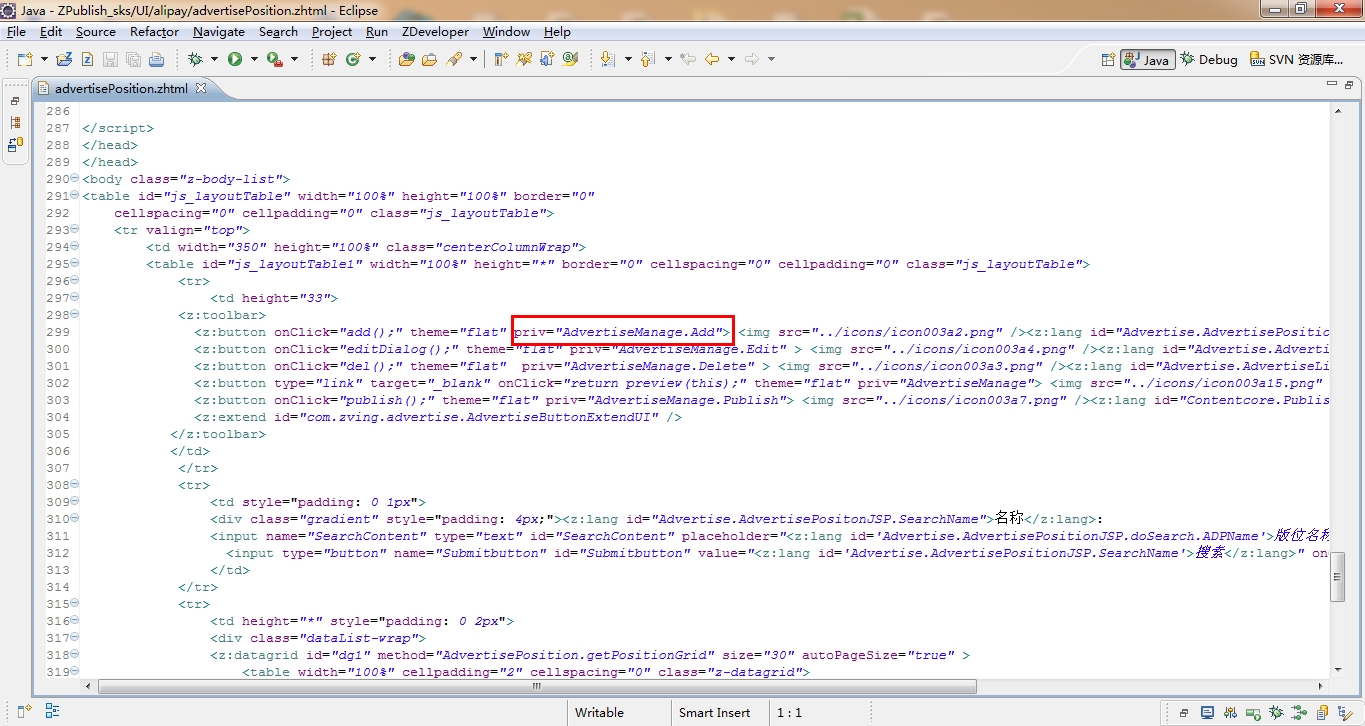The image size is (1365, 726).
Task: Click the Open Perspective icon
Action: pyautogui.click(x=1107, y=60)
